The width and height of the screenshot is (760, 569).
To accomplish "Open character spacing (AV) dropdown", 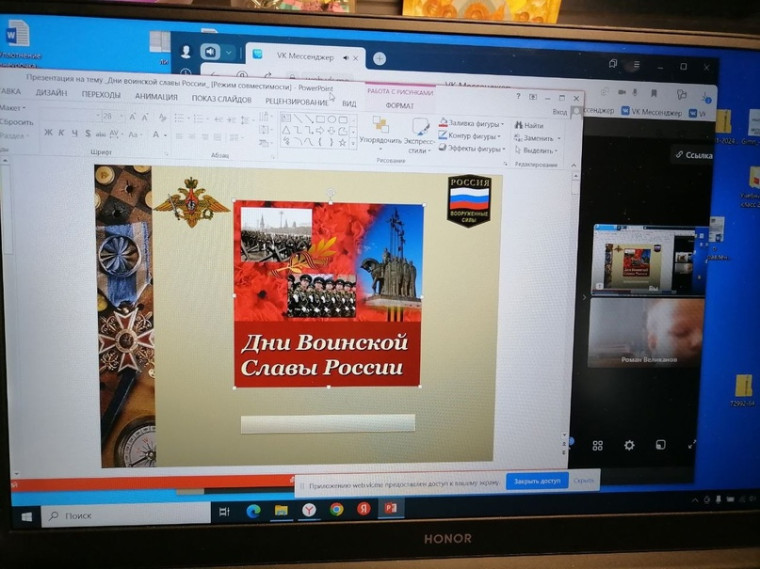I will click(115, 134).
